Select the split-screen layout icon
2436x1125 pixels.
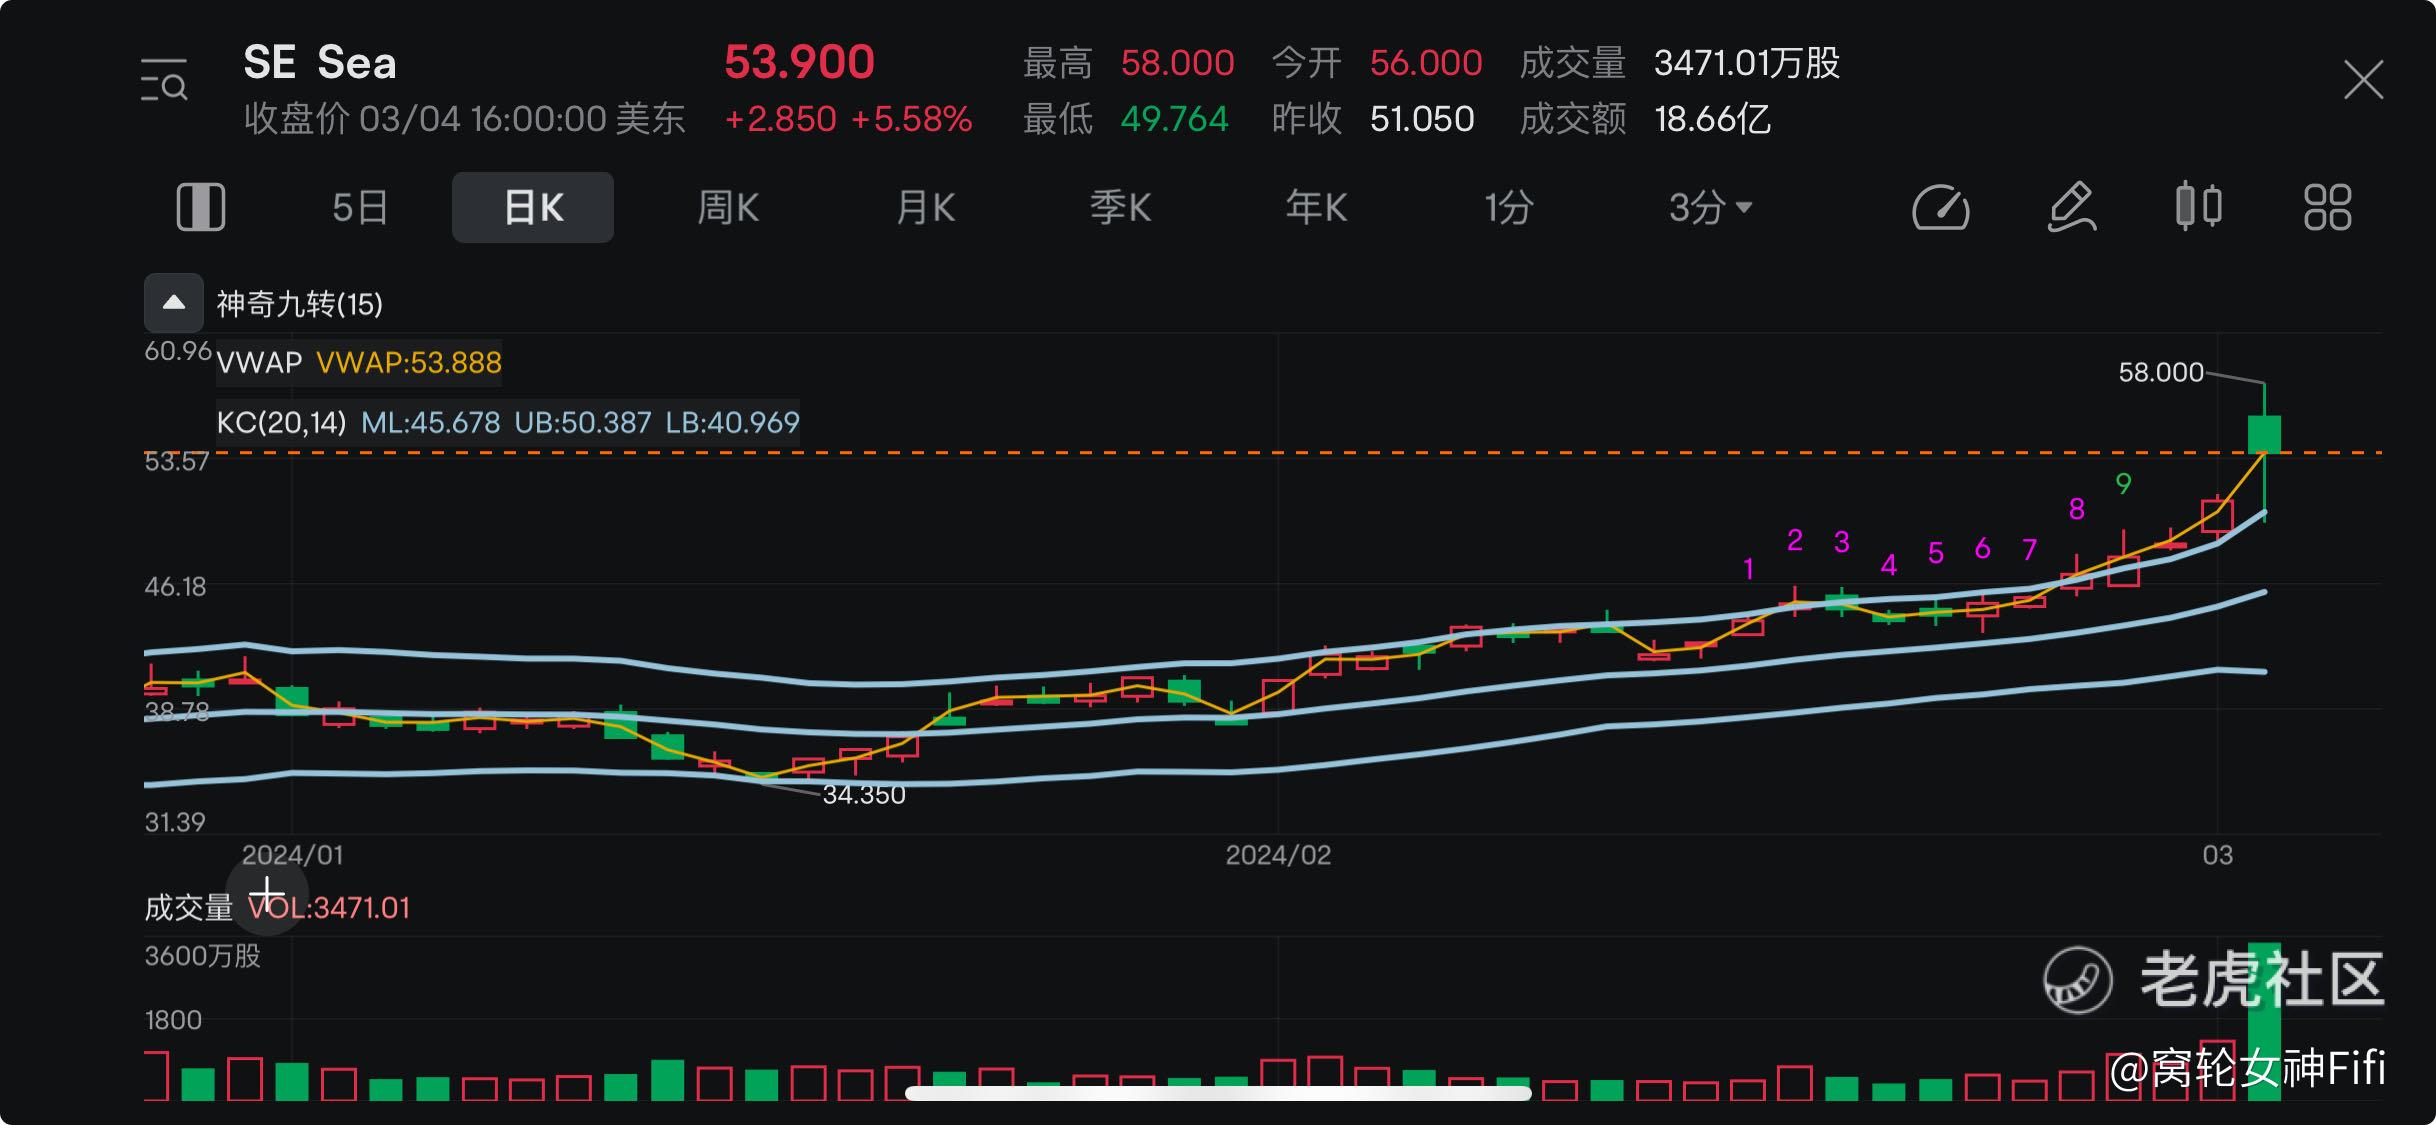coord(200,207)
